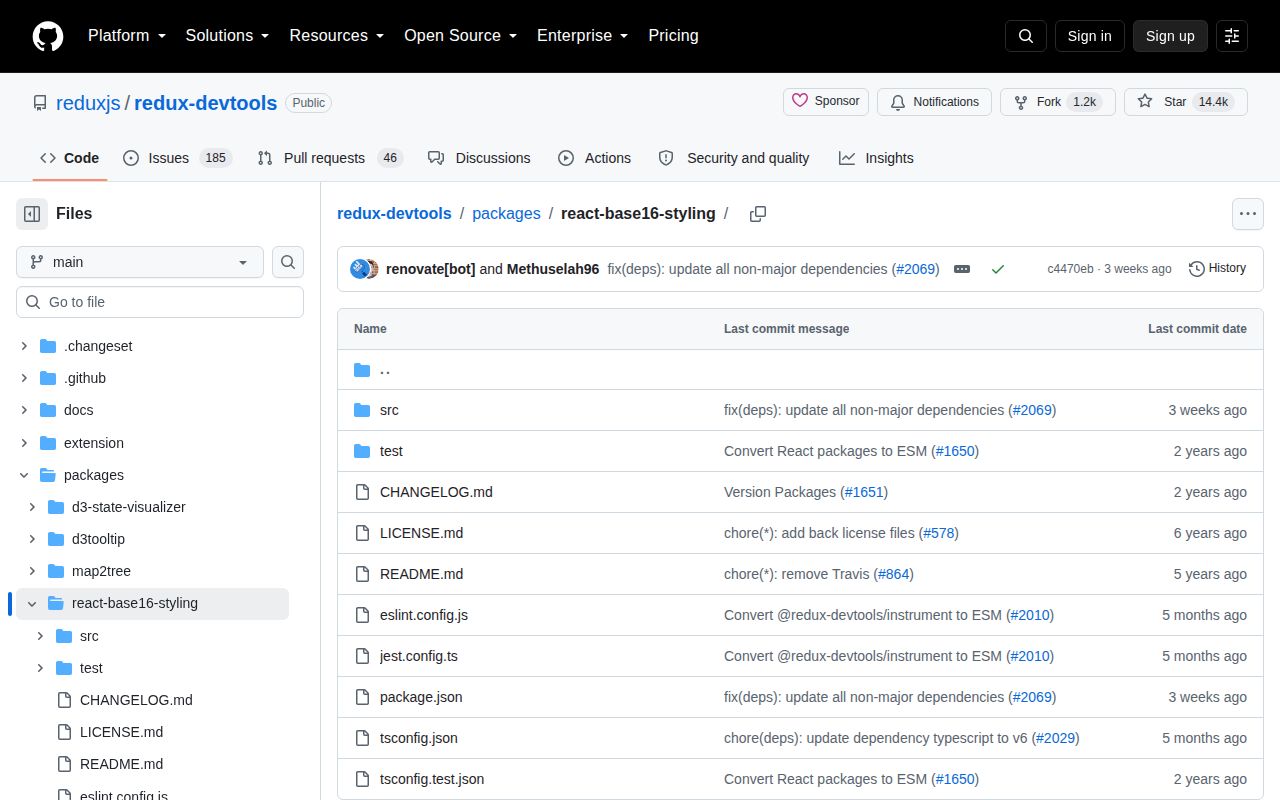Open the main branch selector

pos(140,262)
